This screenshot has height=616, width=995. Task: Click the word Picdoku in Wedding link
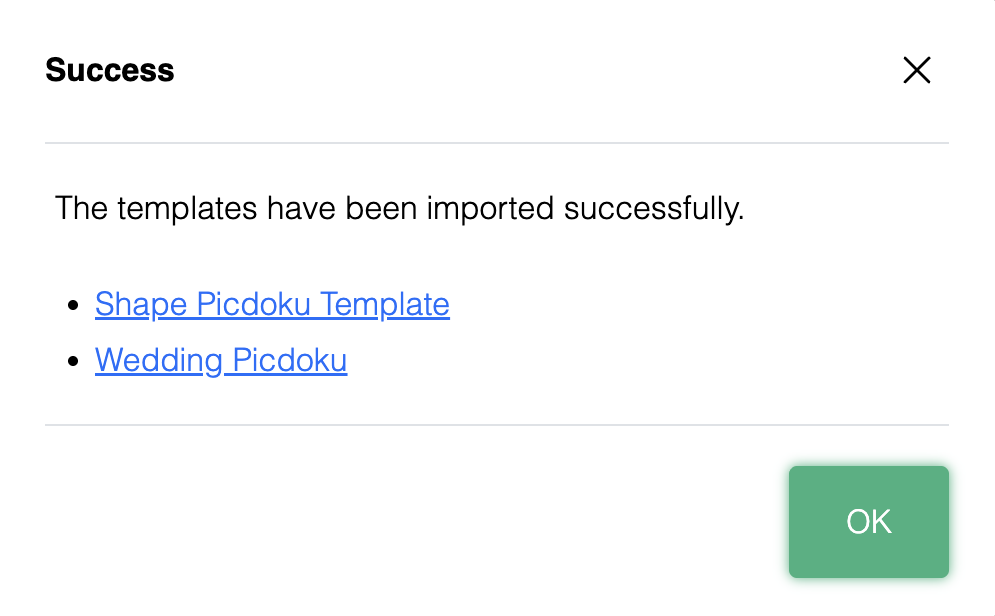click(x=289, y=360)
